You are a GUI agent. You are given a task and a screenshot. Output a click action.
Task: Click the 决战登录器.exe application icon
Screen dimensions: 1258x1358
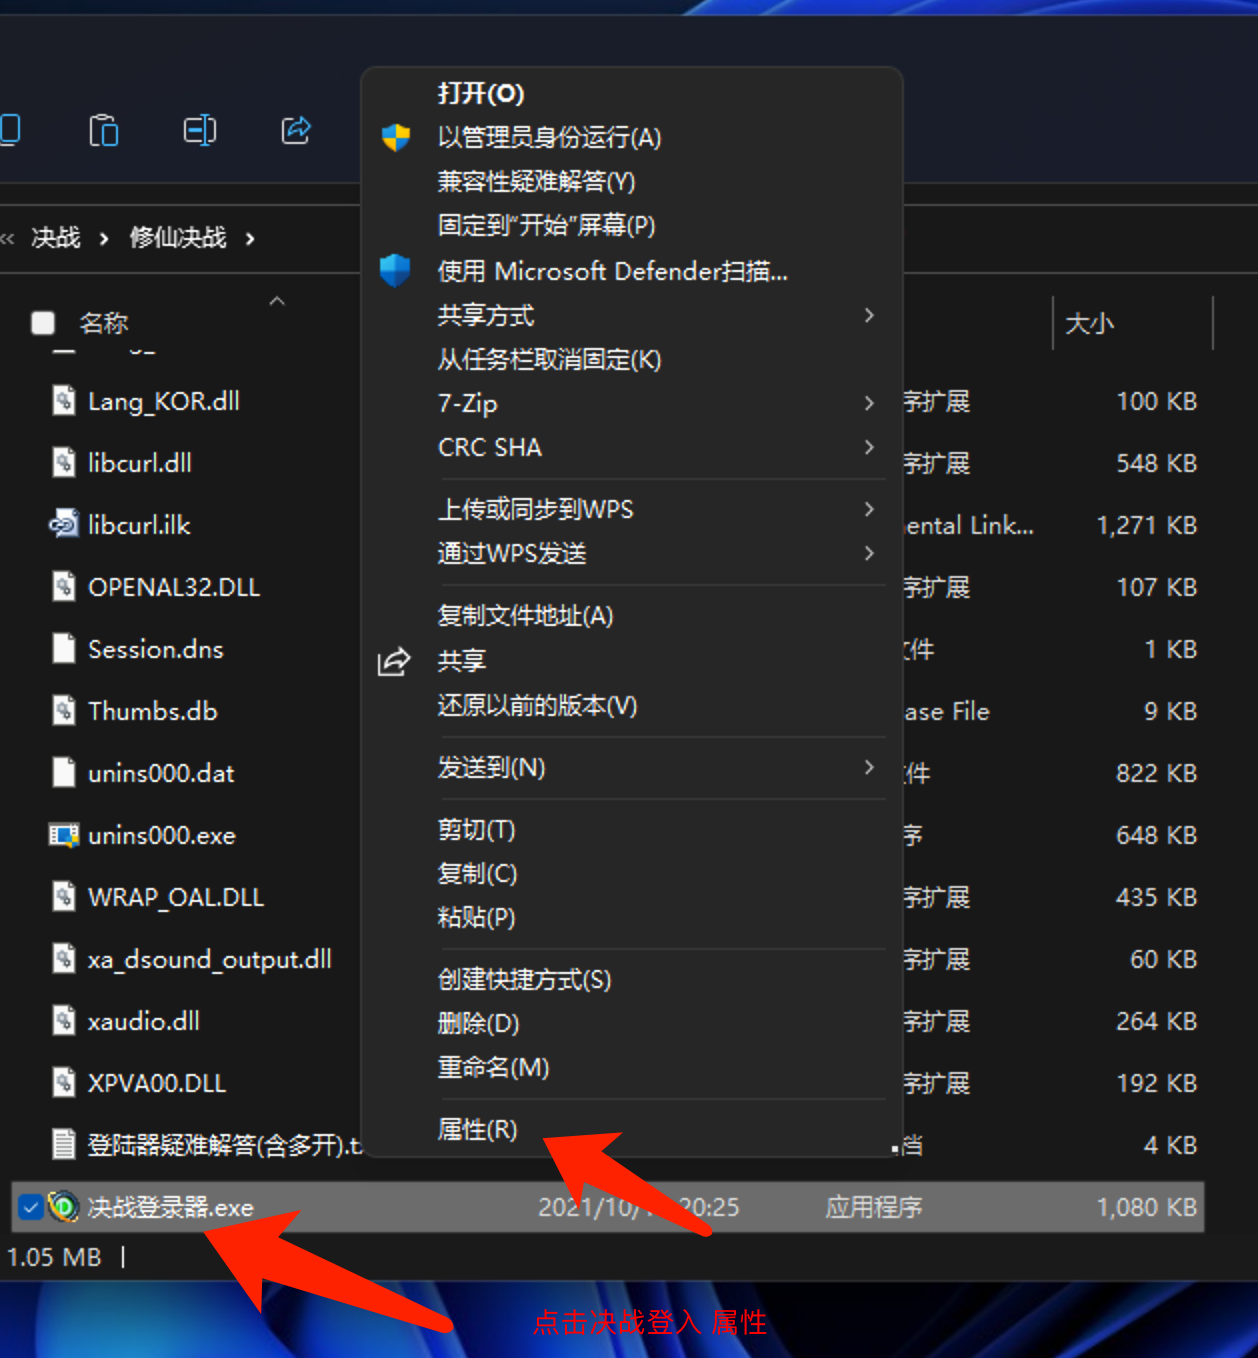[x=64, y=1207]
